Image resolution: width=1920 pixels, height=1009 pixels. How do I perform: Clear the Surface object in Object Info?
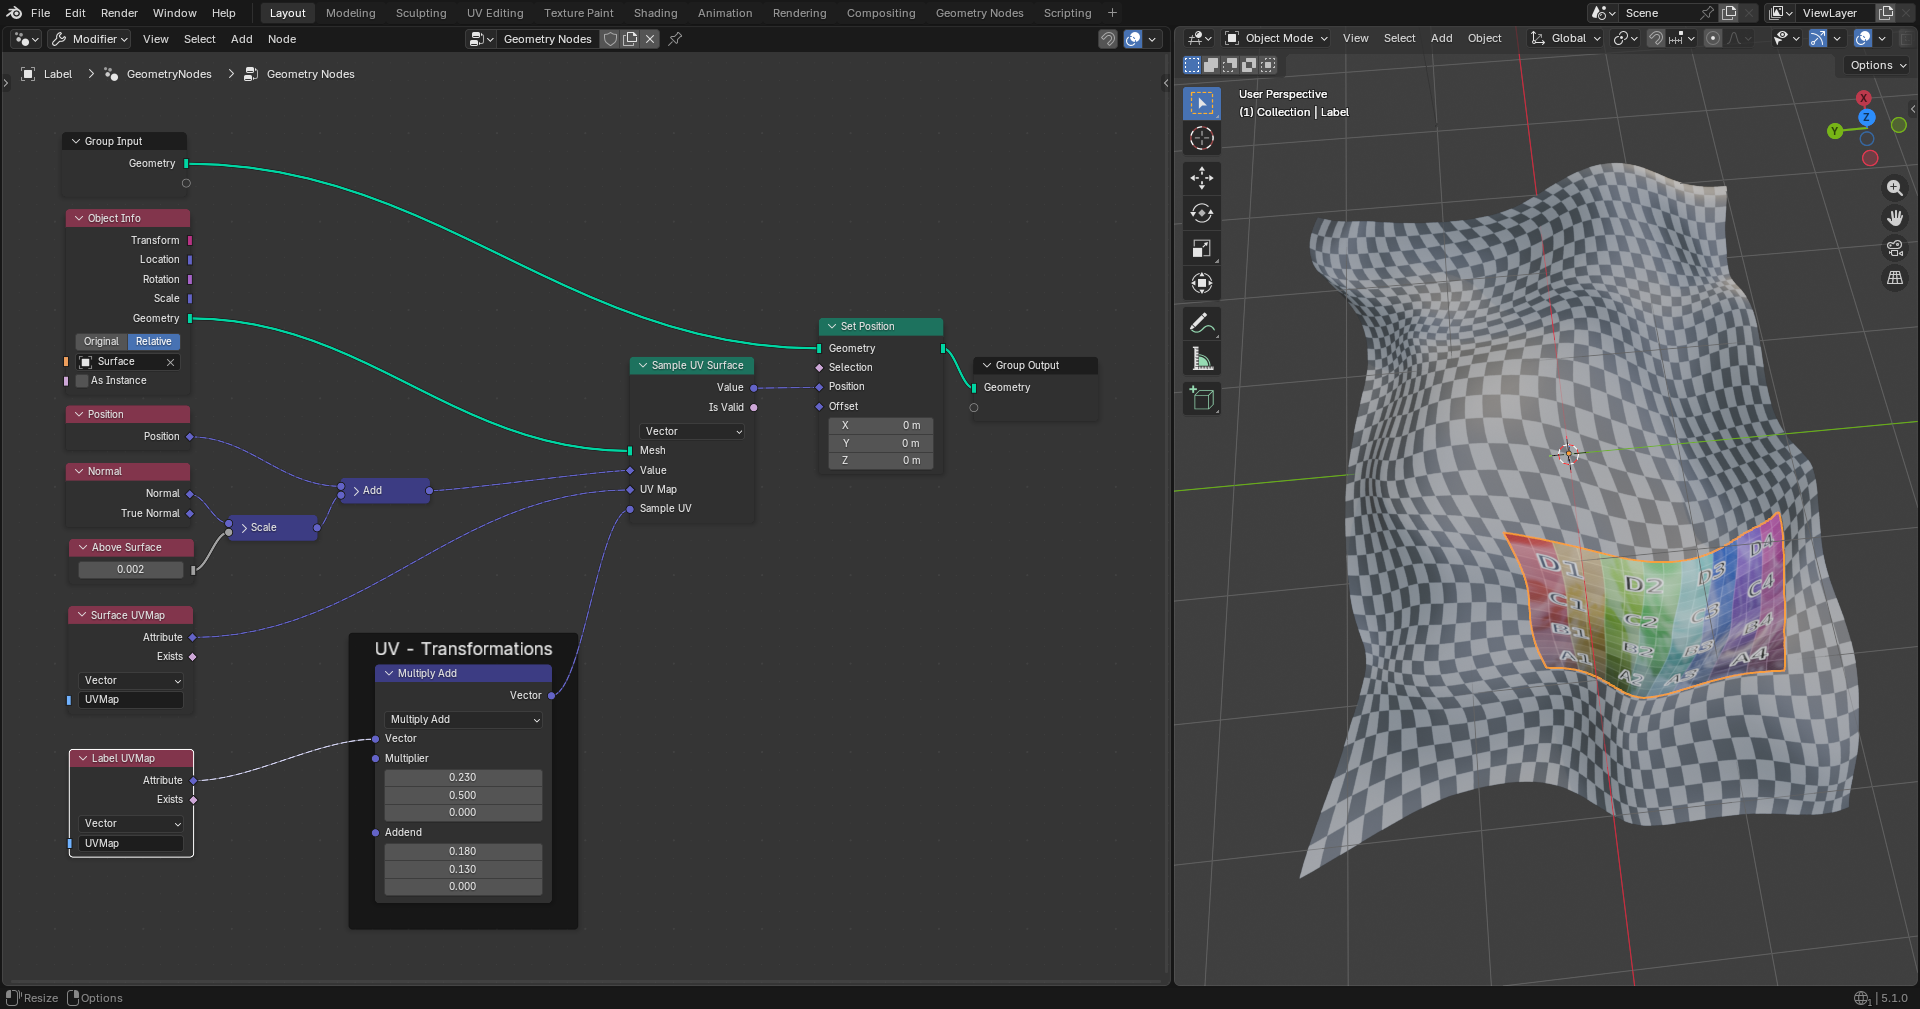point(170,362)
